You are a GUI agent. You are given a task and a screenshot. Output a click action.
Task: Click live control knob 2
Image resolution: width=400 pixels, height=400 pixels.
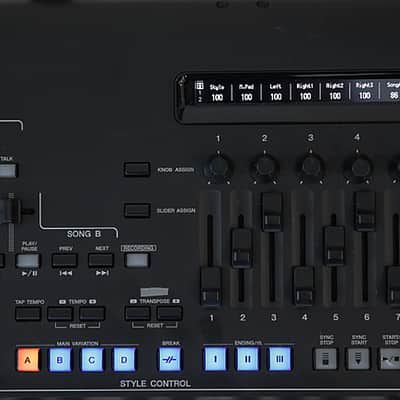[x=265, y=166]
